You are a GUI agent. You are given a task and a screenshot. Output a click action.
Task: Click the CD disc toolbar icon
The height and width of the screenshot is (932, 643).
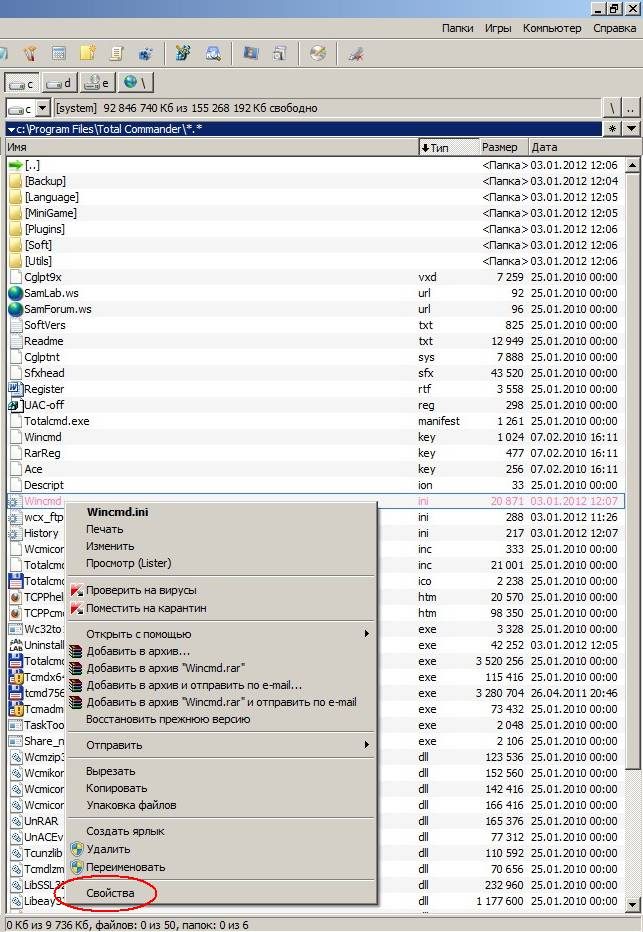click(x=318, y=53)
